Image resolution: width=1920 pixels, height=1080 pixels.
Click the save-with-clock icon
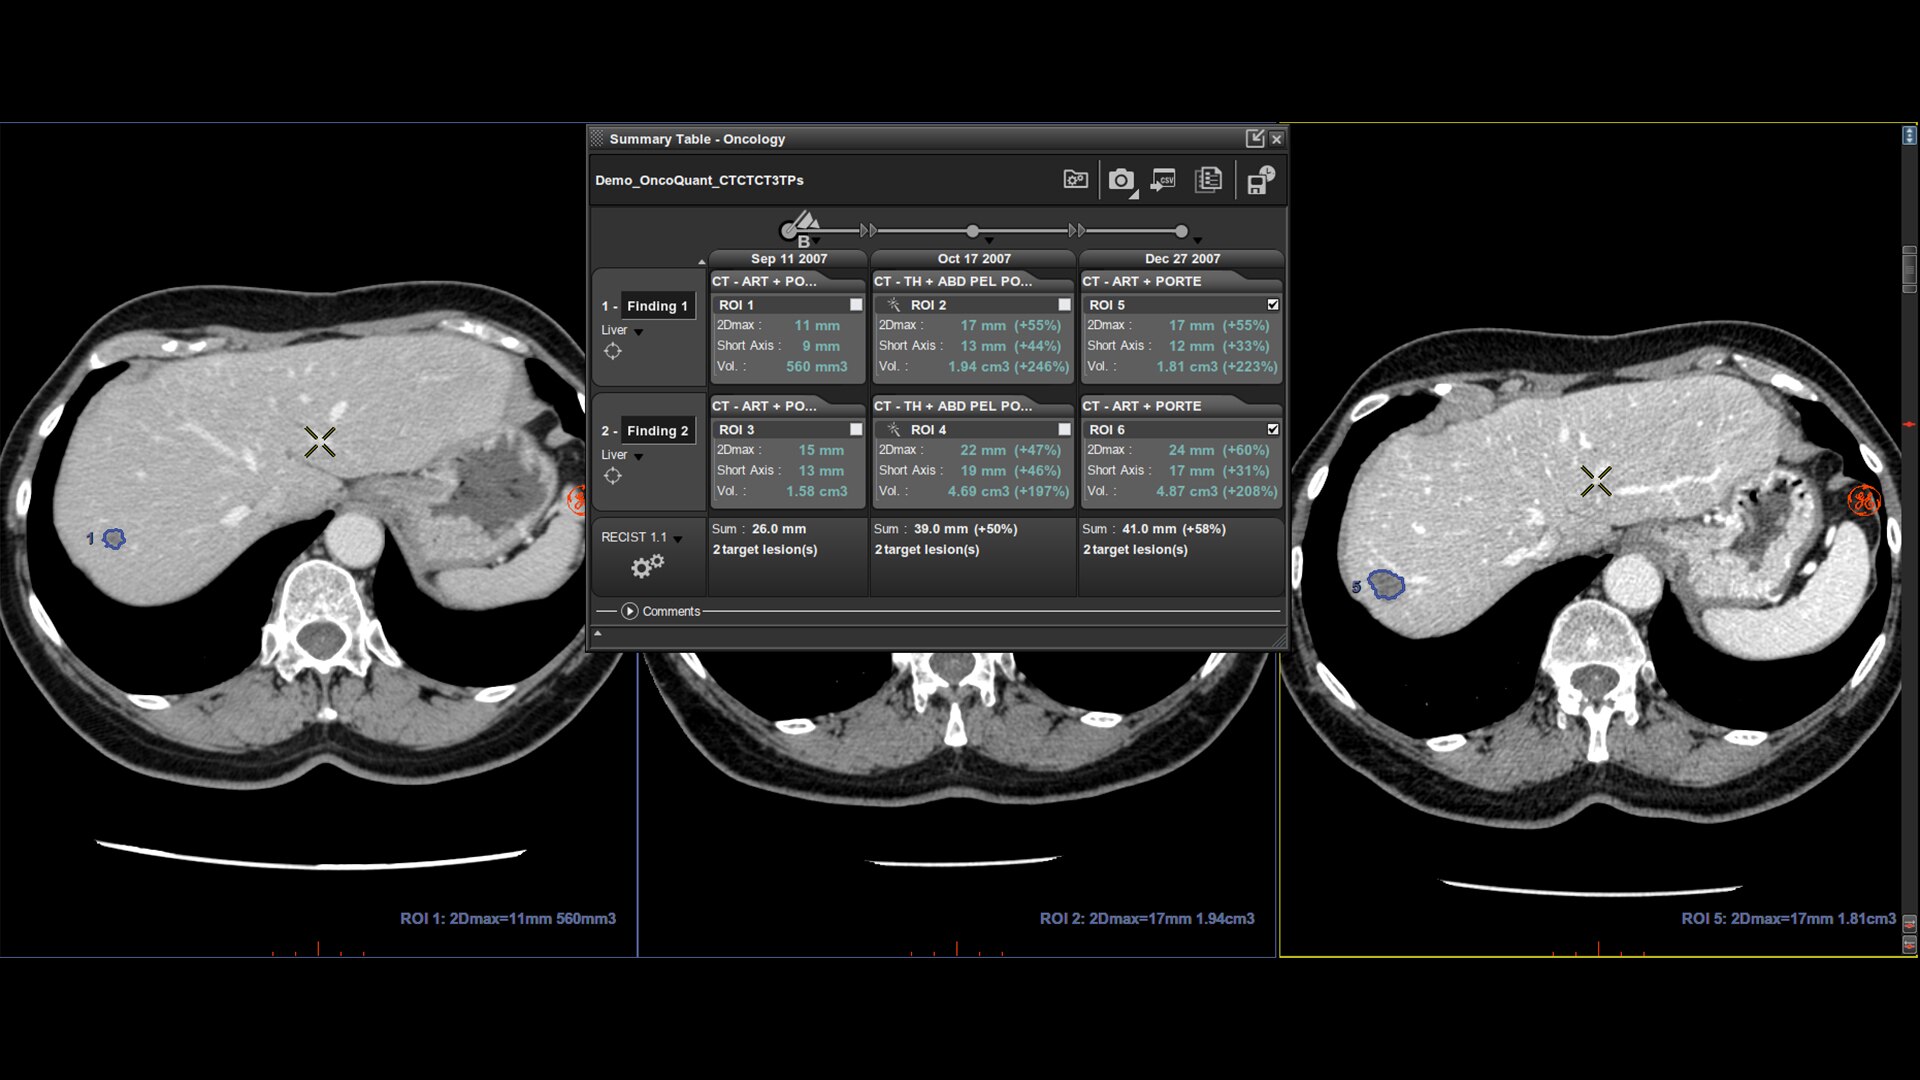pyautogui.click(x=1260, y=180)
